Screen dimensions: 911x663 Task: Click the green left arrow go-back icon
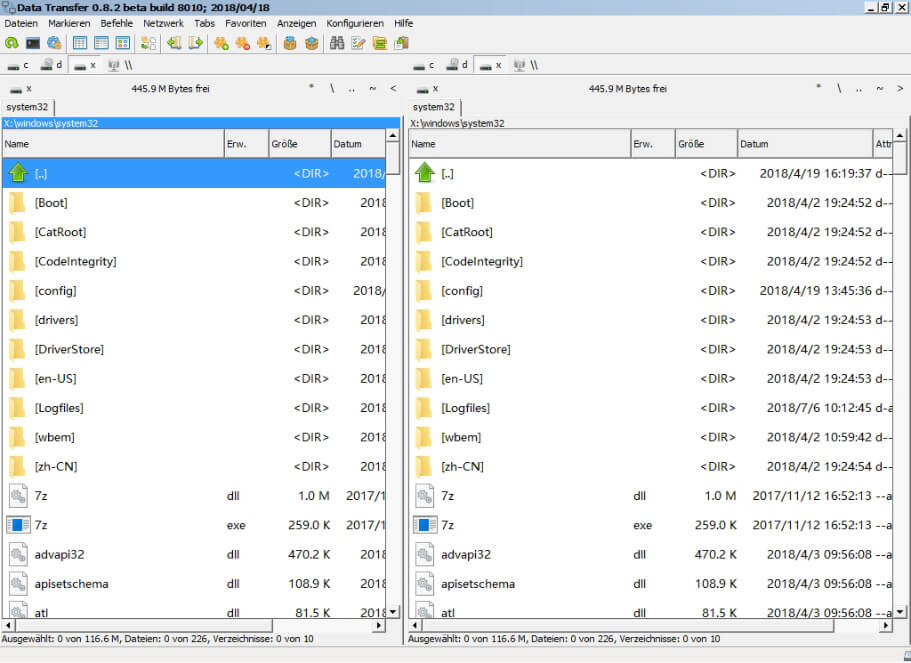point(174,43)
